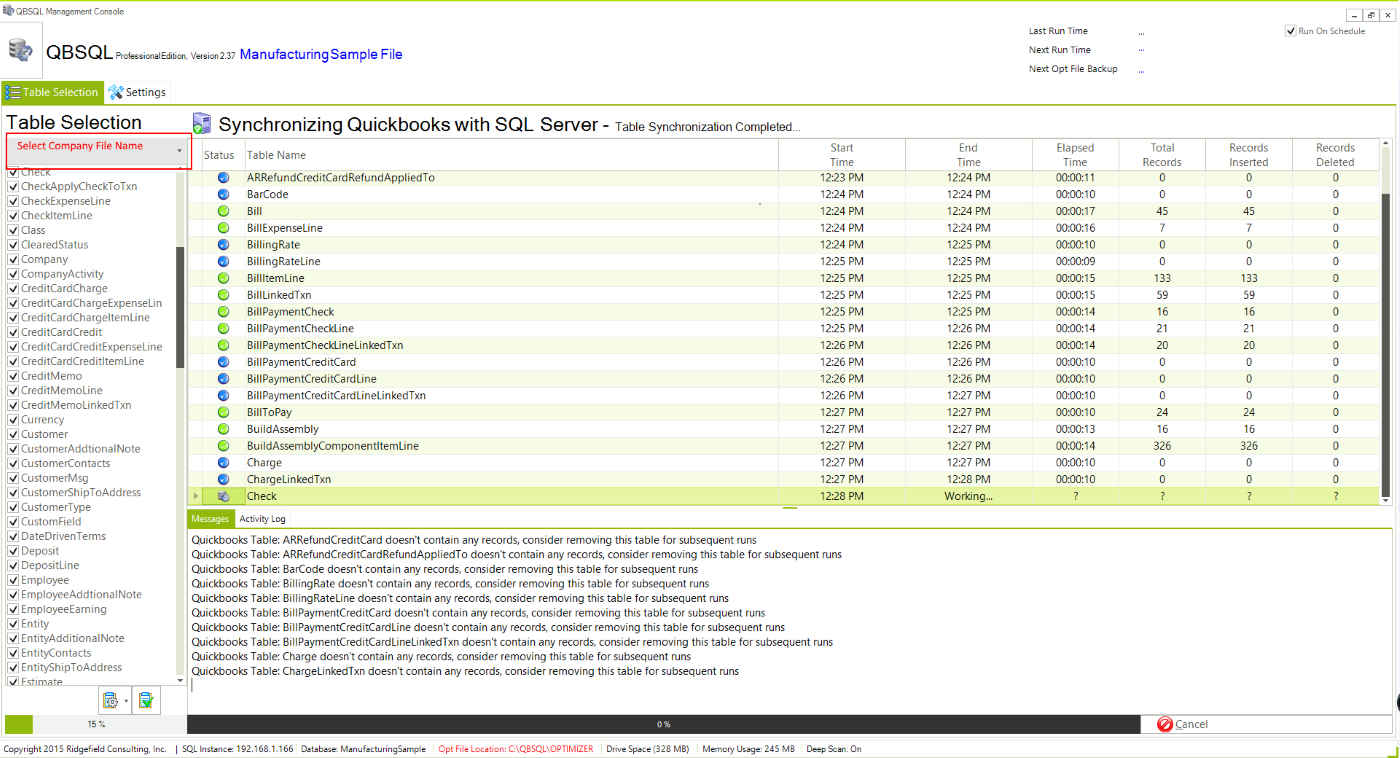
Task: Click the status icon of BillPaymentCreditCard row
Action: point(223,362)
